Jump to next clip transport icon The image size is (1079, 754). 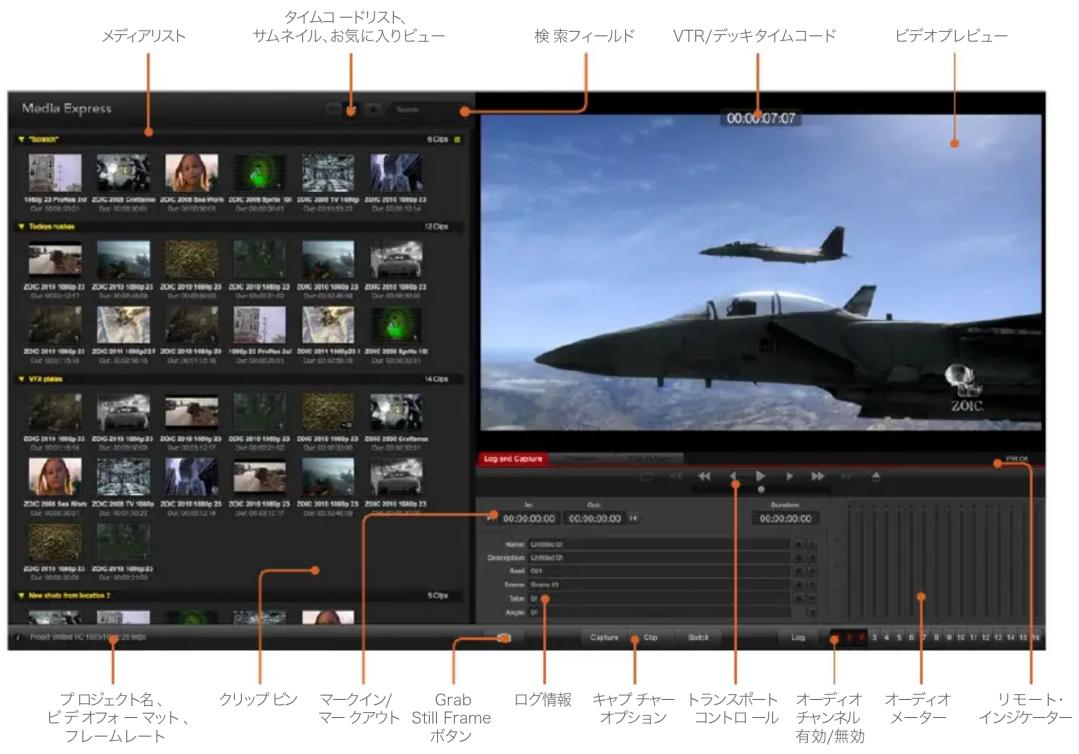click(846, 476)
